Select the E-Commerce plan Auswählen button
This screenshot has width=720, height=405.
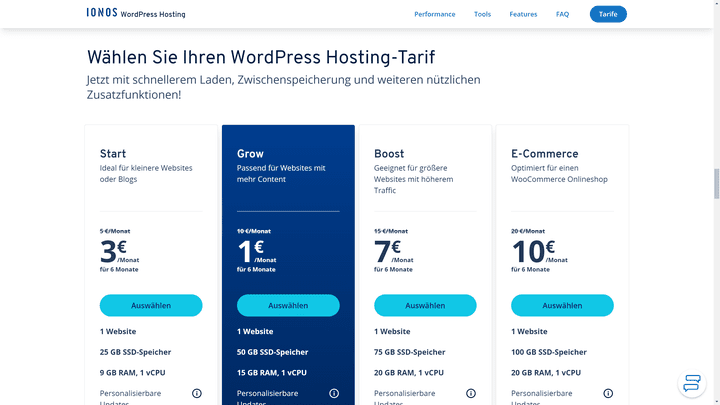click(562, 305)
